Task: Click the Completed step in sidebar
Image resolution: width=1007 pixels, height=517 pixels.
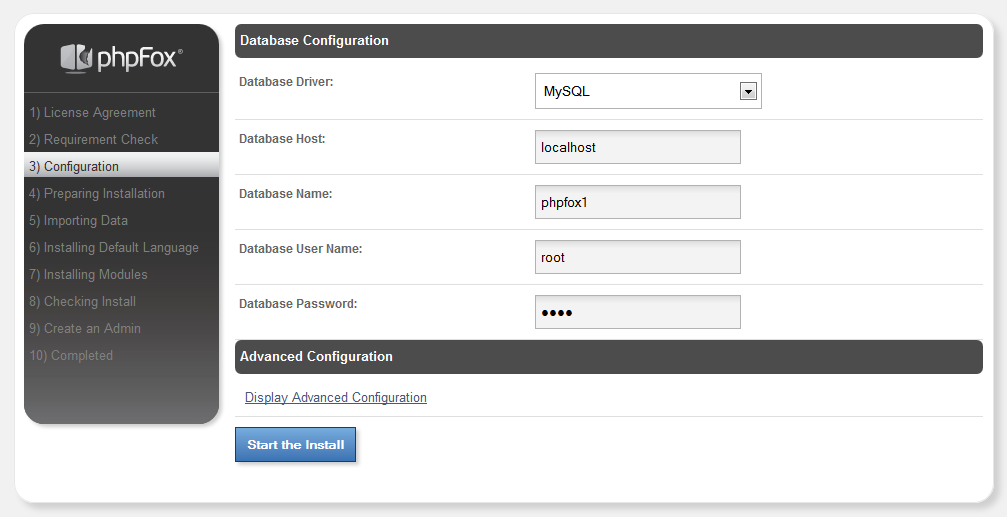Action: [x=71, y=356]
